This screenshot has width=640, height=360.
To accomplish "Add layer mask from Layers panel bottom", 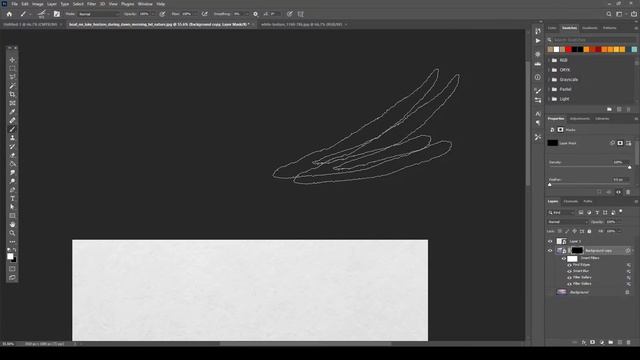I will click(x=593, y=342).
